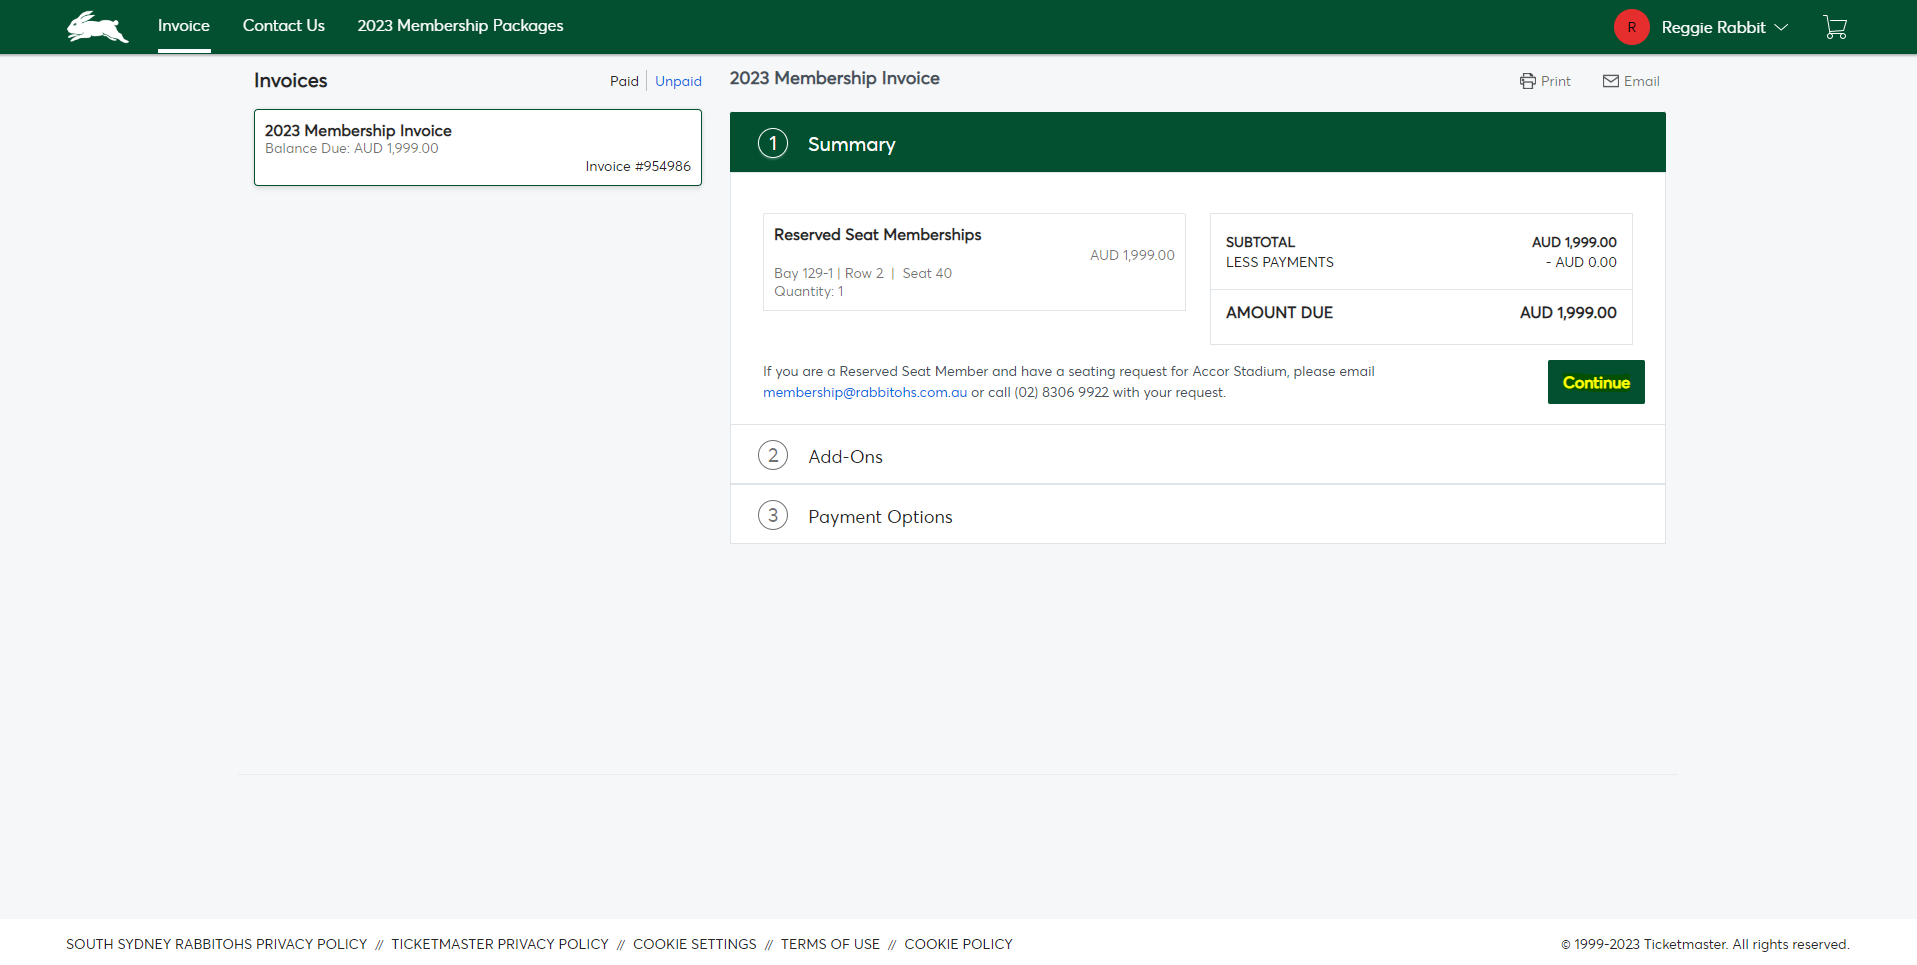The image size is (1917, 965).
Task: Expand the Payment Options section
Action: pyautogui.click(x=880, y=516)
